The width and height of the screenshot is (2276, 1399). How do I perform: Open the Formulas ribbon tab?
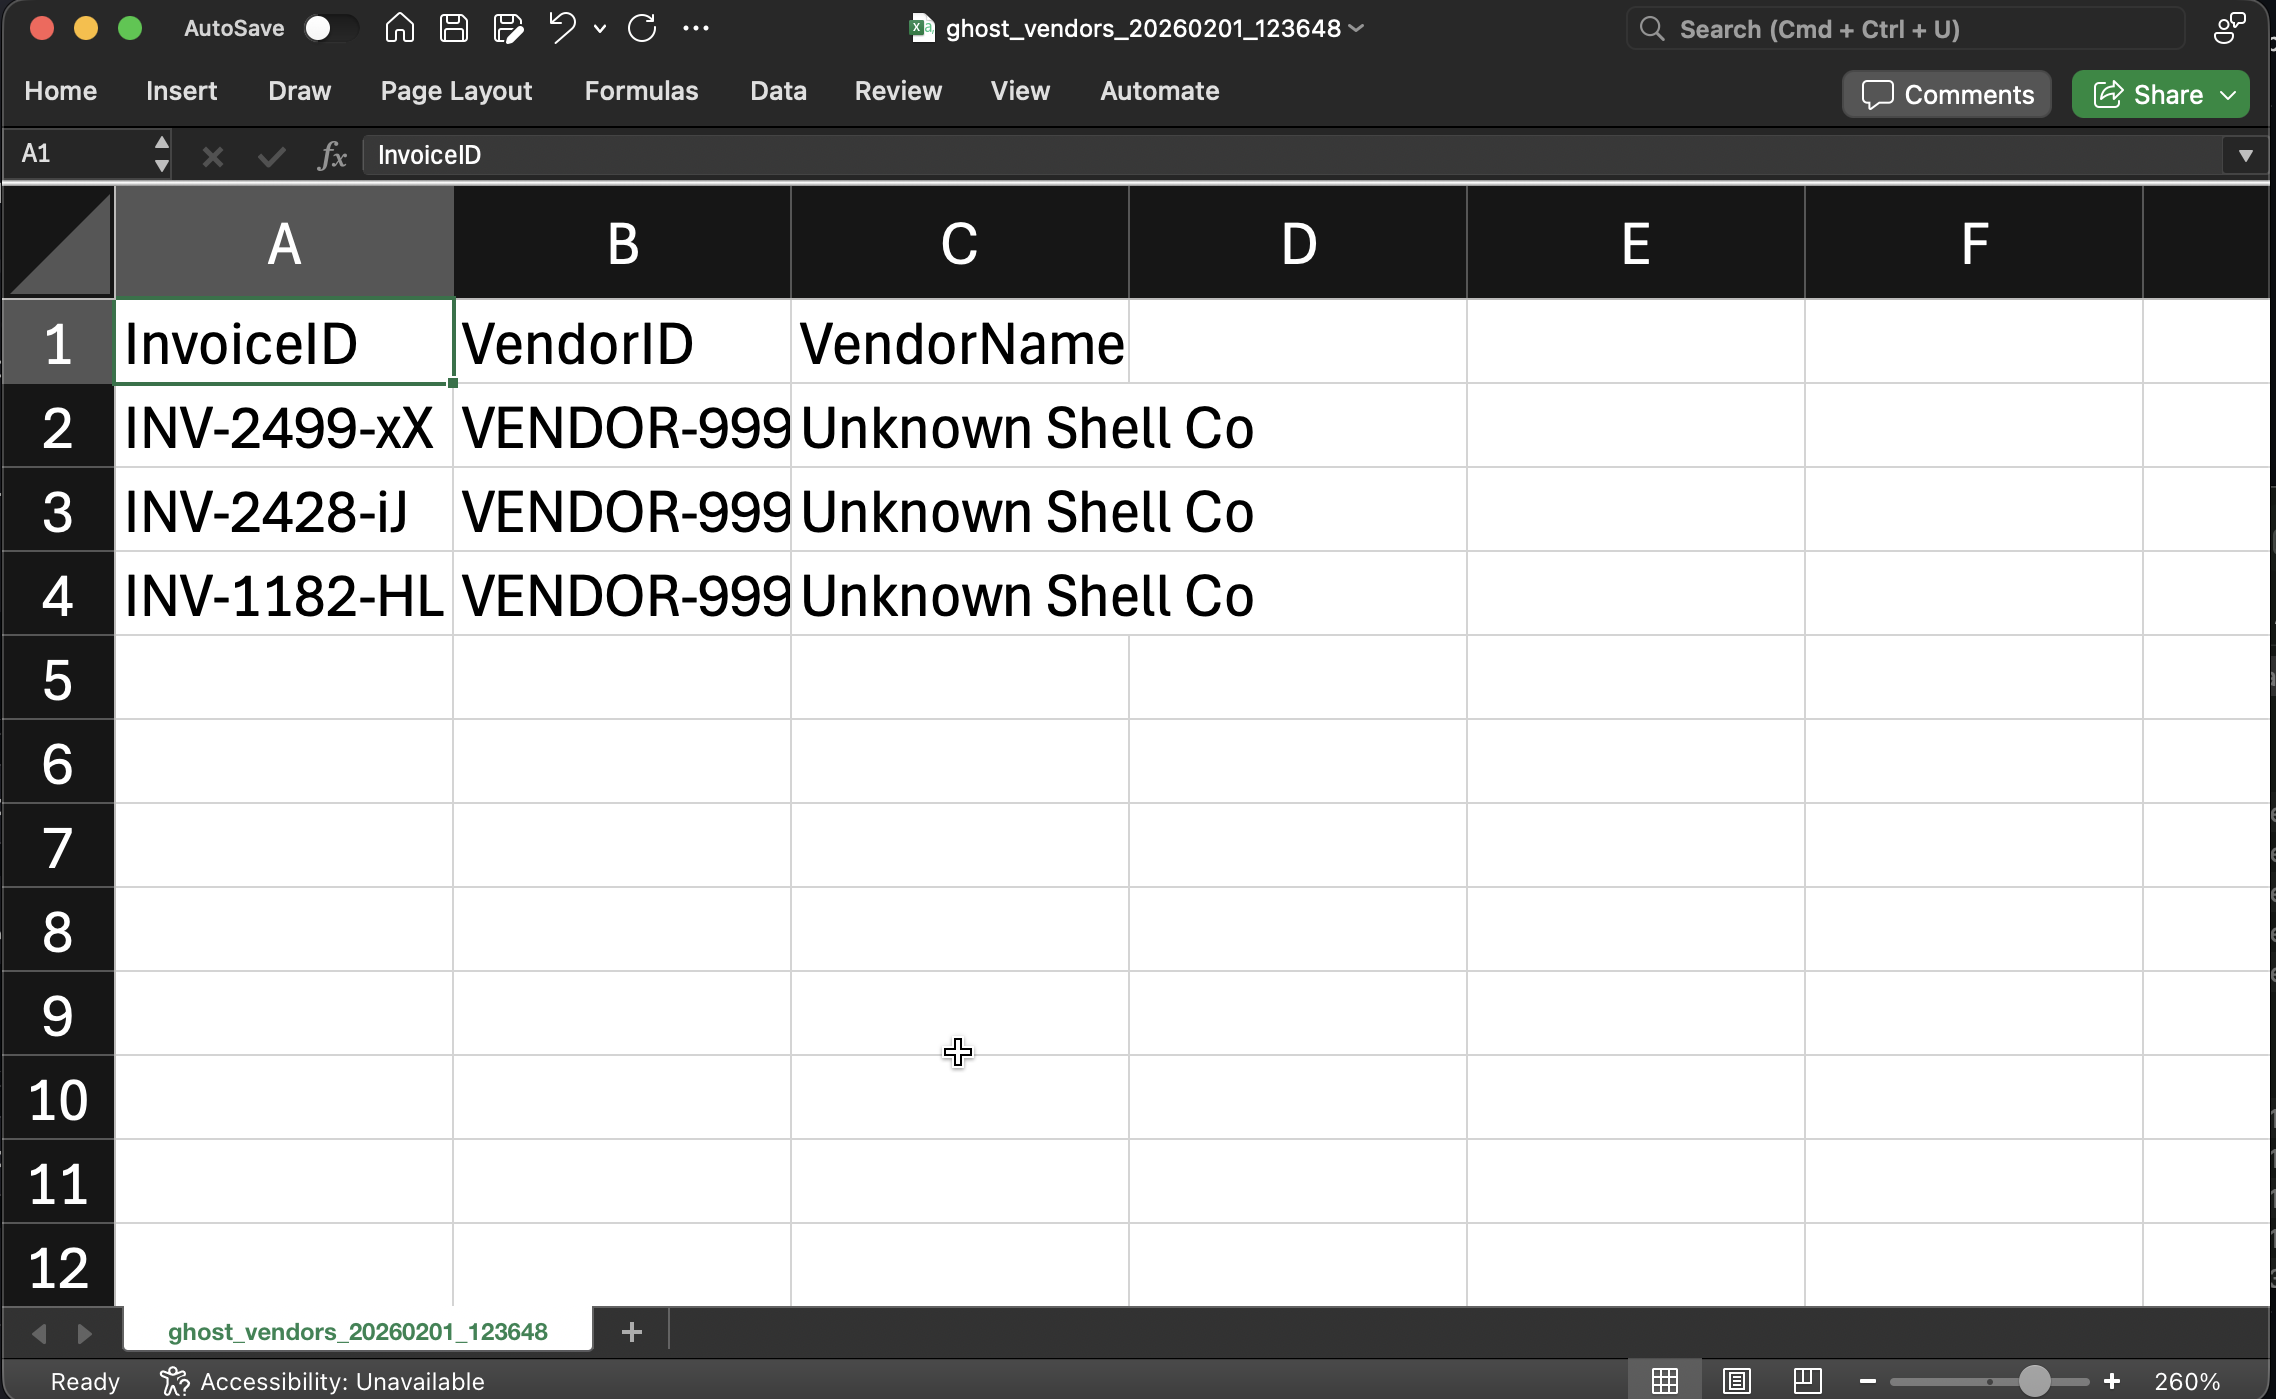point(641,91)
